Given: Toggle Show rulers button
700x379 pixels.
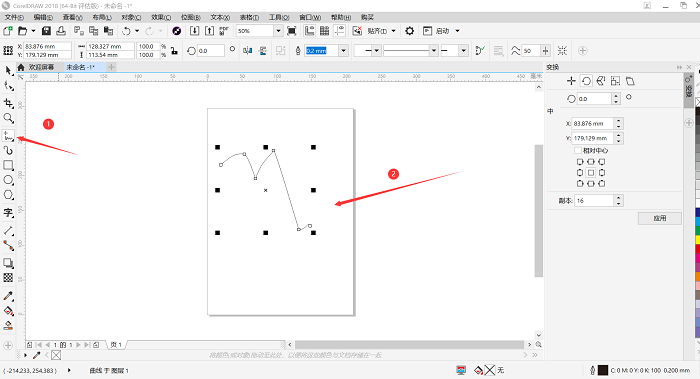Looking at the screenshot, I should (x=309, y=31).
